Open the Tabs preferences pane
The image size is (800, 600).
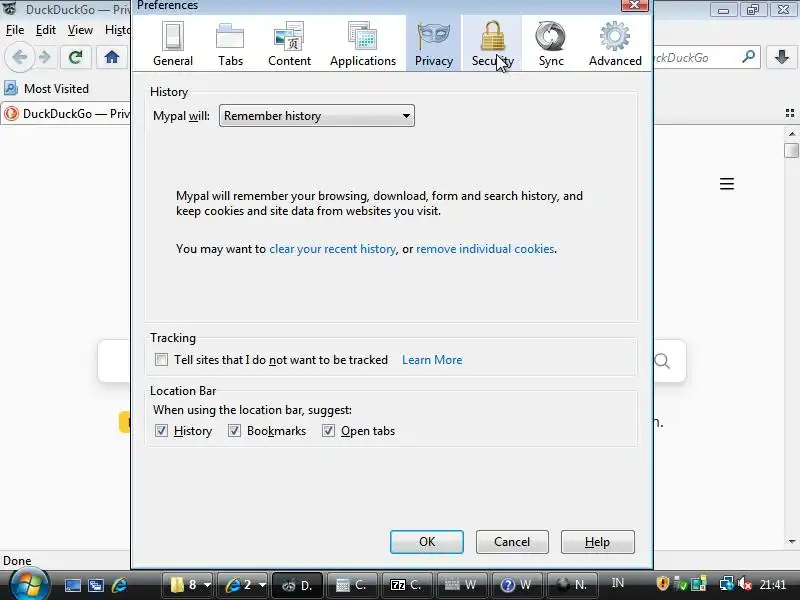pos(230,44)
